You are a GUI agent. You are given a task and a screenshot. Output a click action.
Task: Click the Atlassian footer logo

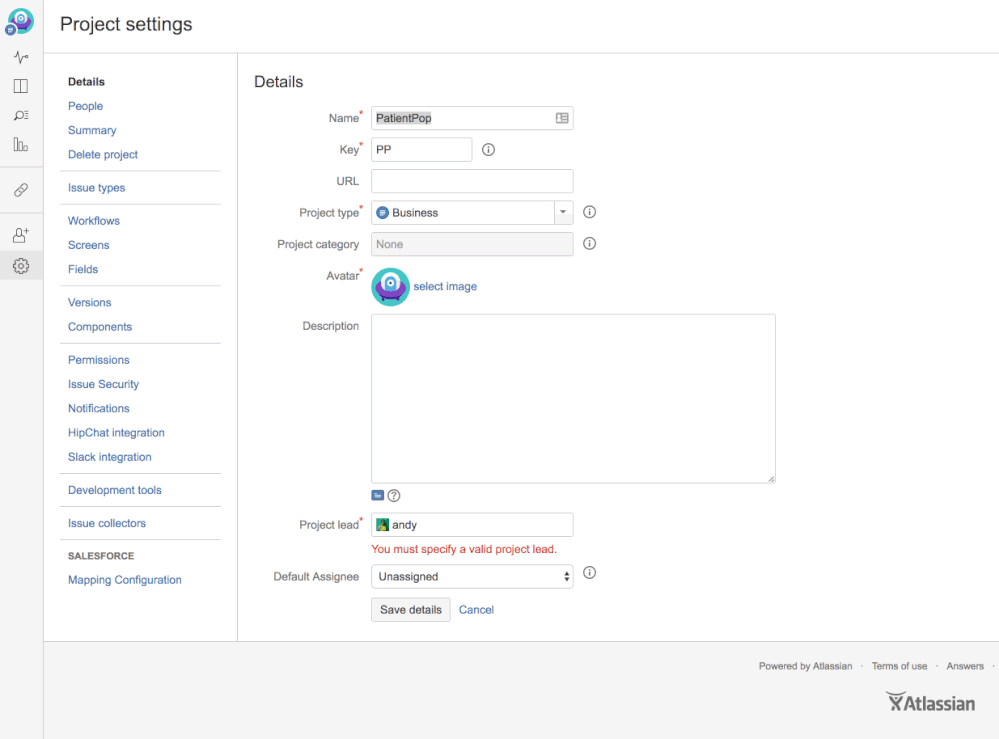pyautogui.click(x=931, y=702)
